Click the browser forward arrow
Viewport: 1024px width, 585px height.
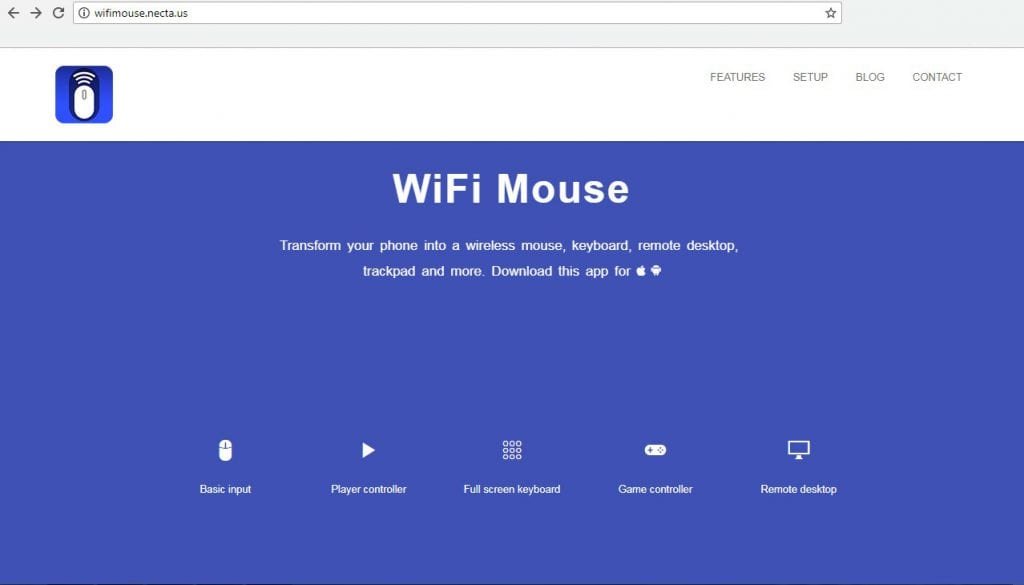point(35,13)
